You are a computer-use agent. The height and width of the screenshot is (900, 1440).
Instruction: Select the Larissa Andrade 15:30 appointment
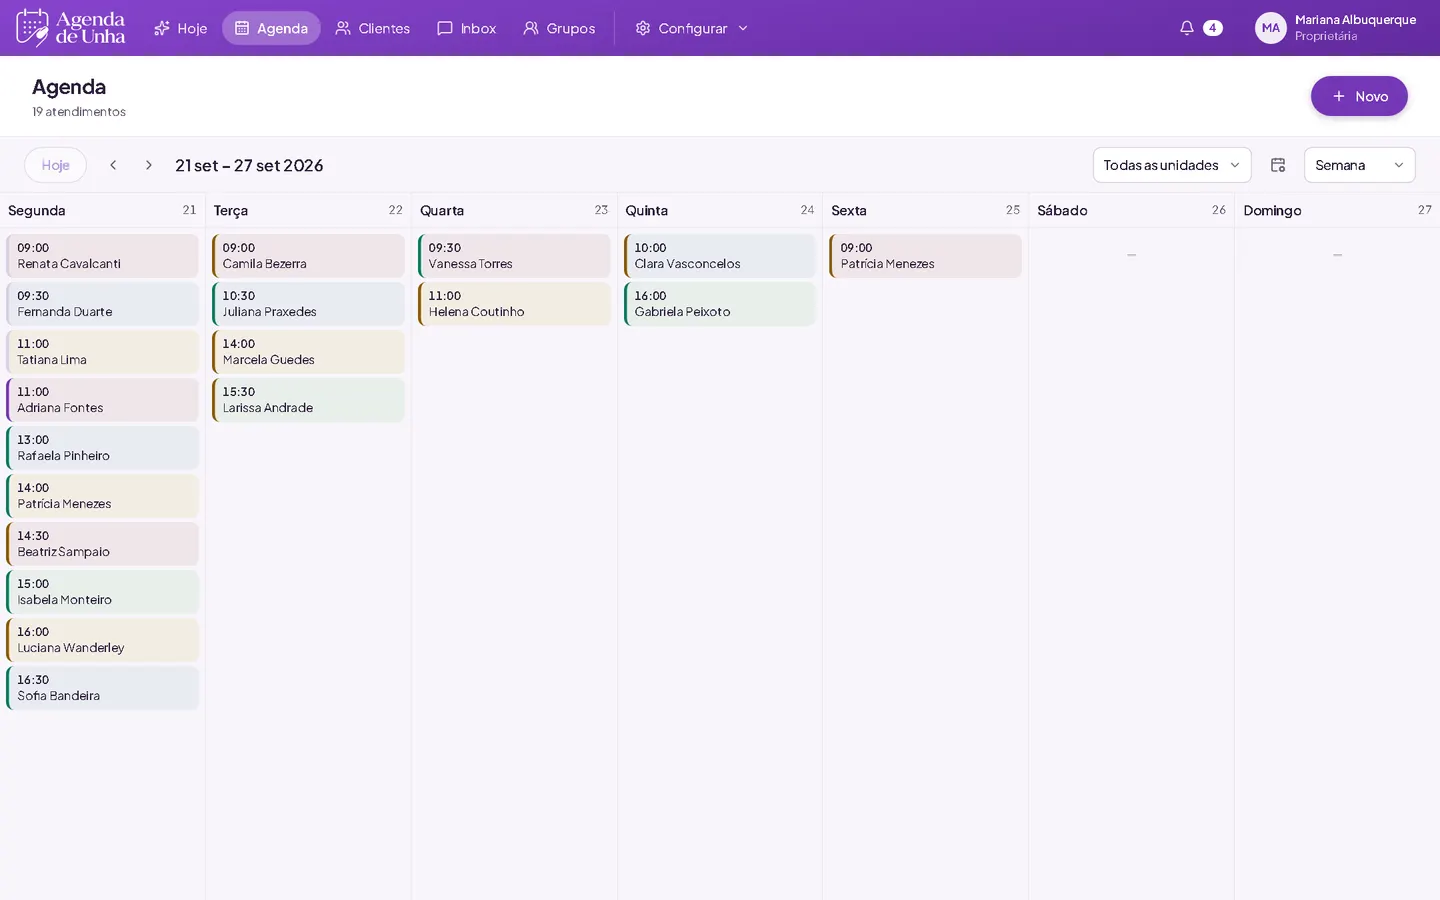[x=308, y=400]
